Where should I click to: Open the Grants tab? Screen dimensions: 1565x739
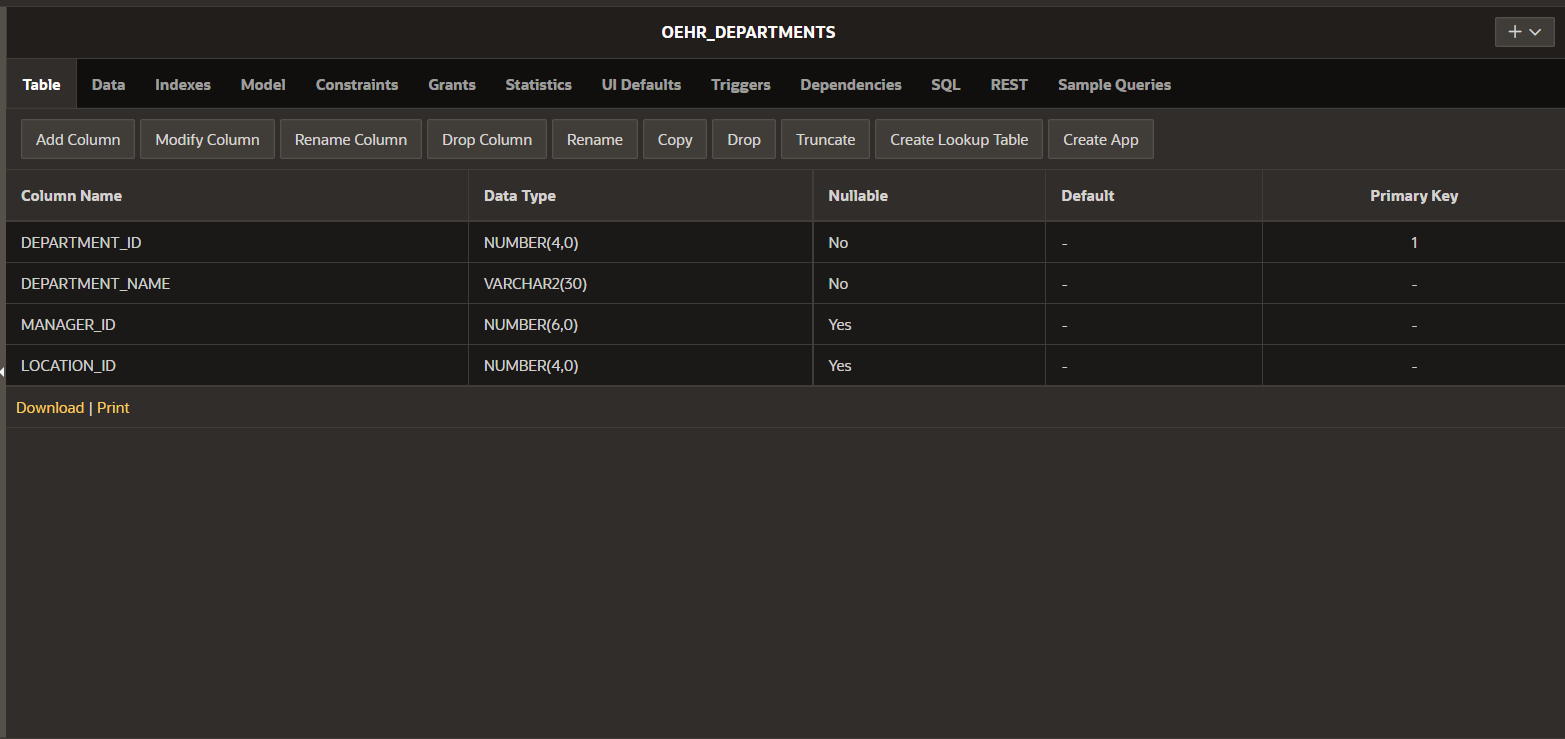(x=451, y=84)
